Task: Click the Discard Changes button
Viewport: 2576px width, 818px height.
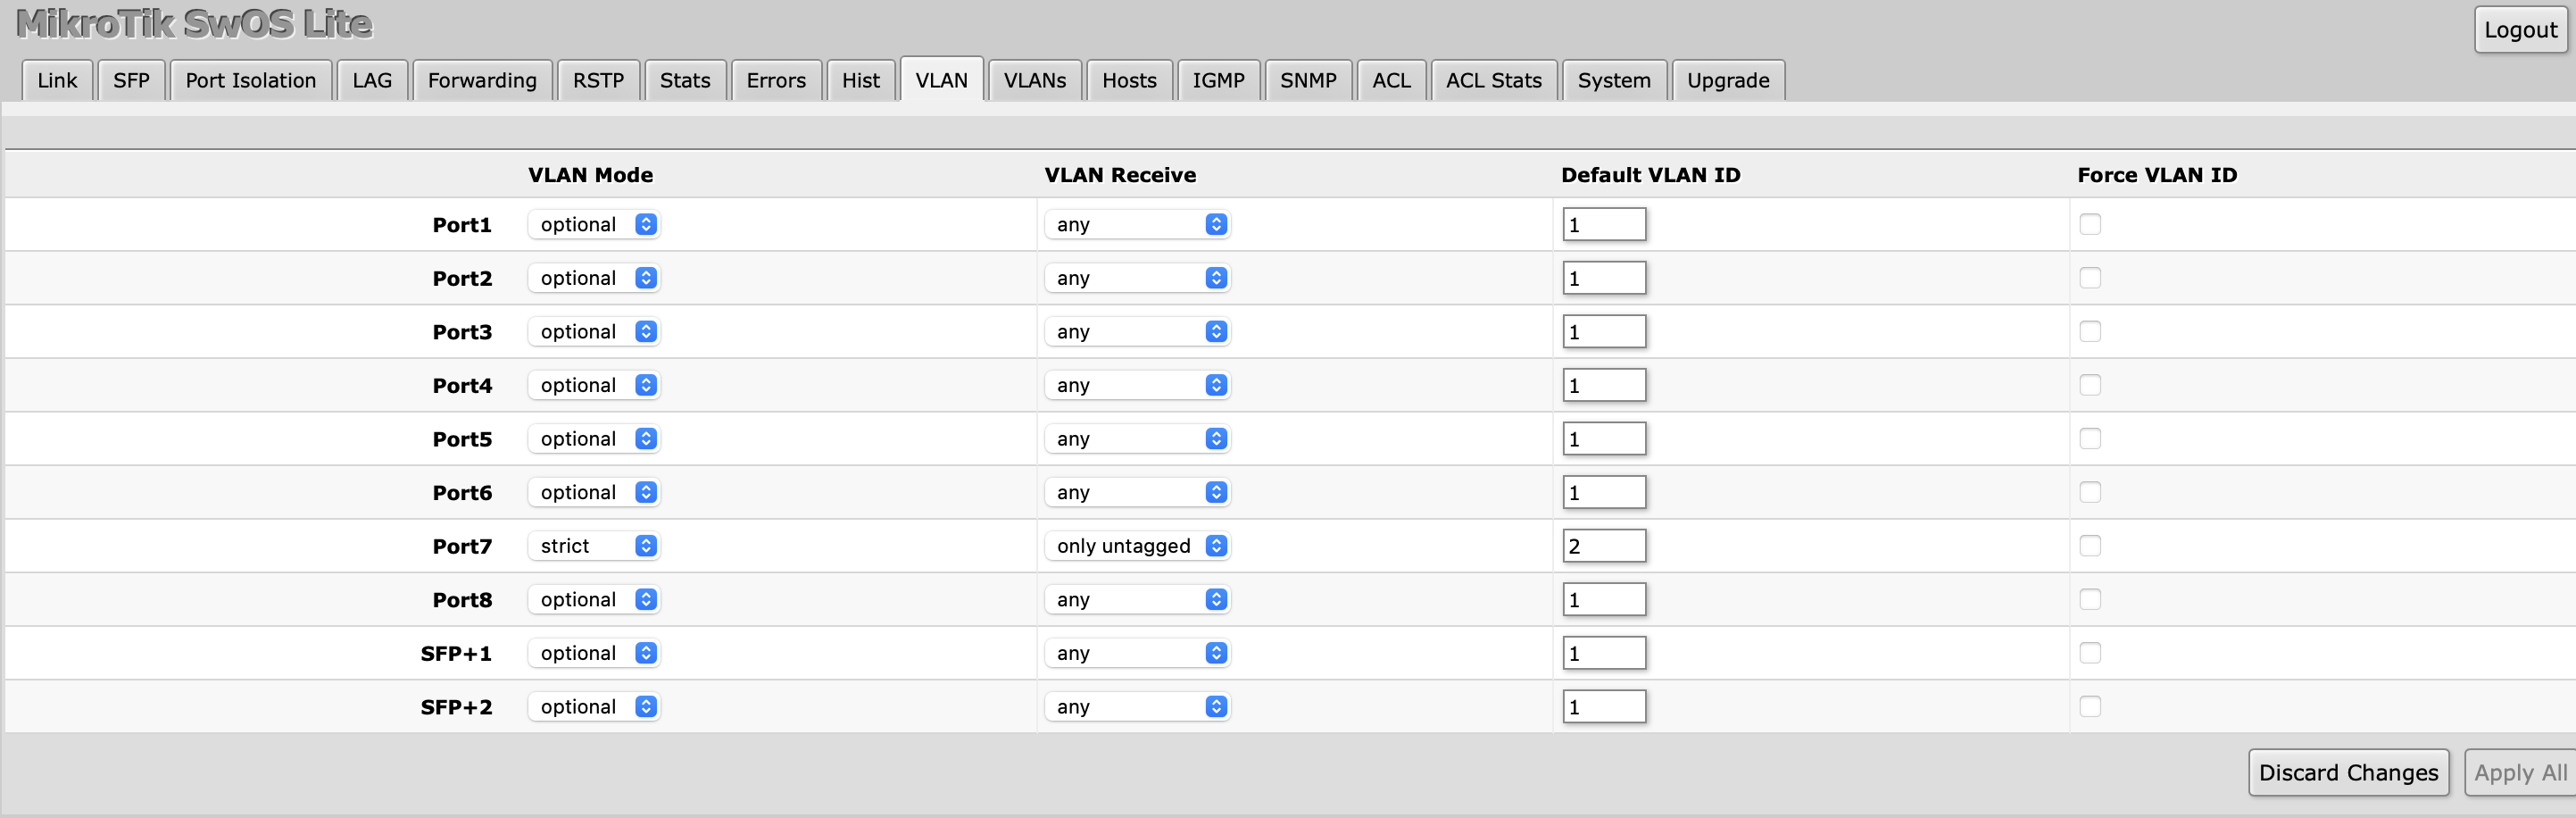Action: 2349,772
